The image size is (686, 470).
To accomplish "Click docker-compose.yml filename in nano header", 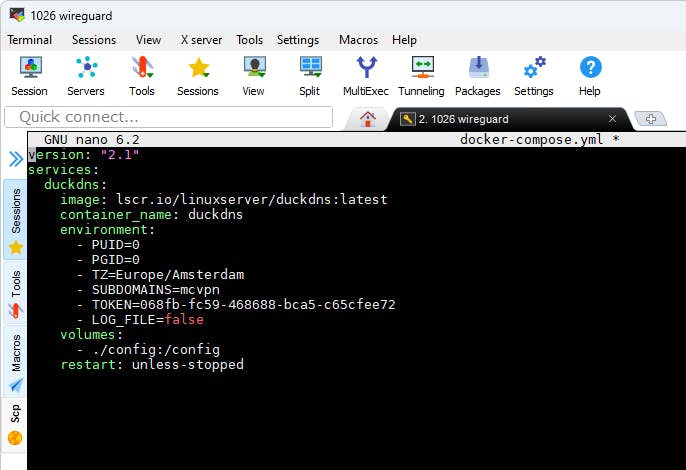I will coord(532,140).
